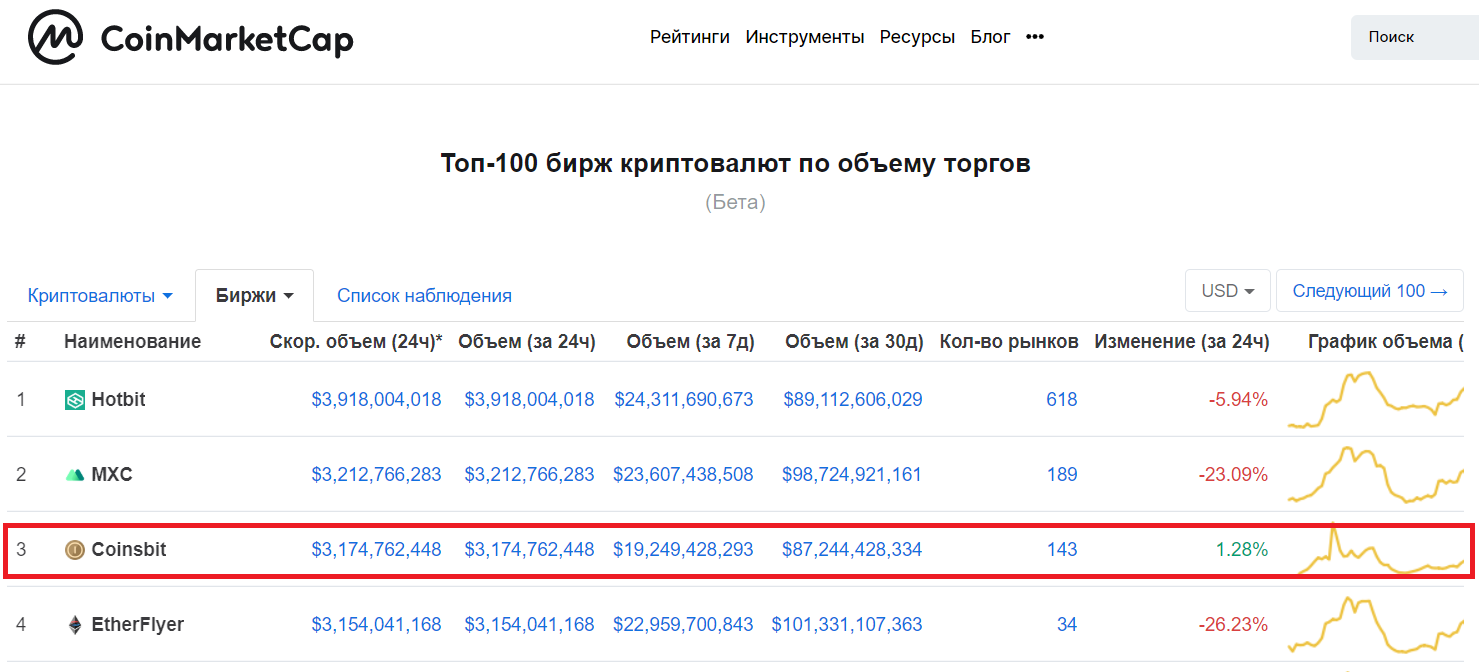Viewport: 1479px width, 672px height.
Task: Open the Coinsbit exchange link
Action: [x=129, y=549]
